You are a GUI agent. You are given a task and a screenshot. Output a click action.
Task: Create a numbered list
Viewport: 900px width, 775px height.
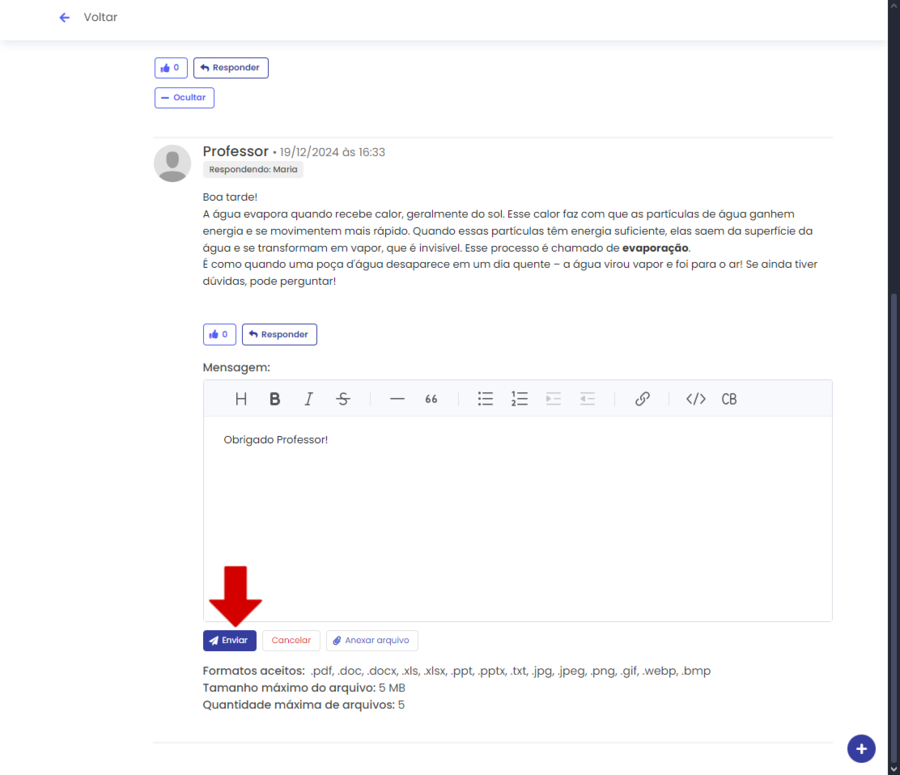tap(519, 399)
